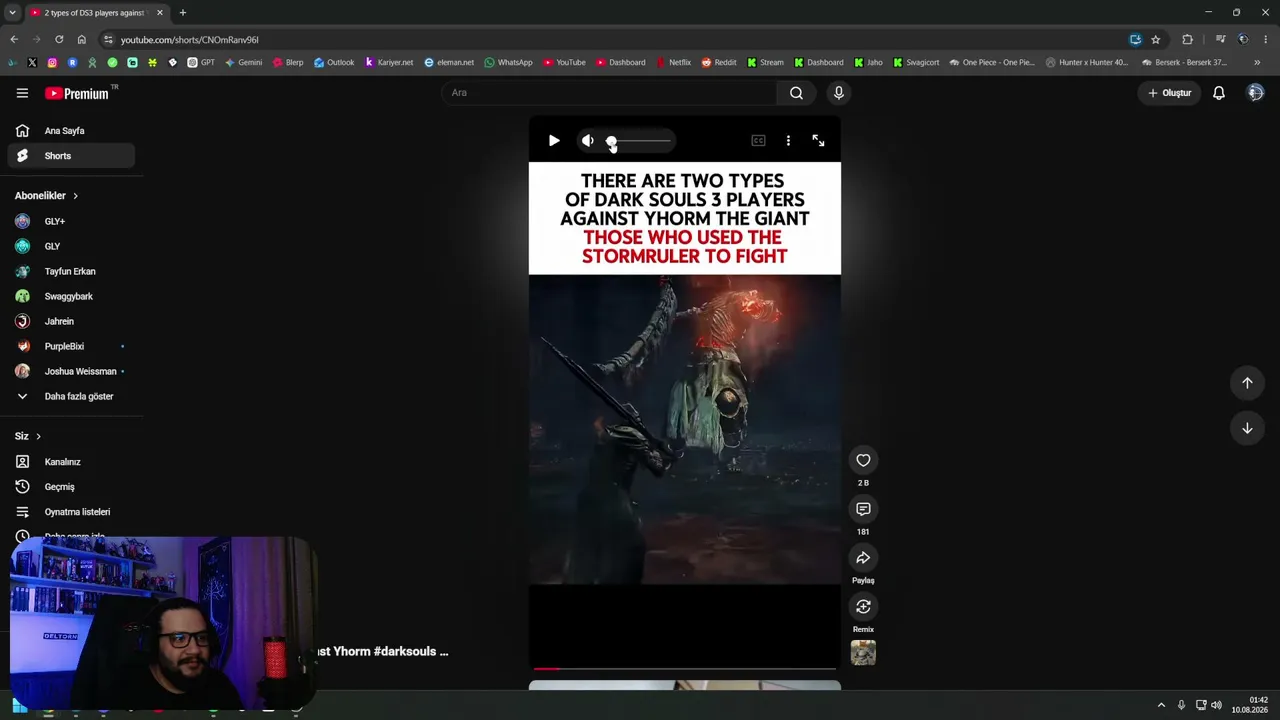Open Ana Sayfa in the sidebar
This screenshot has width=1280, height=720.
tap(71, 131)
